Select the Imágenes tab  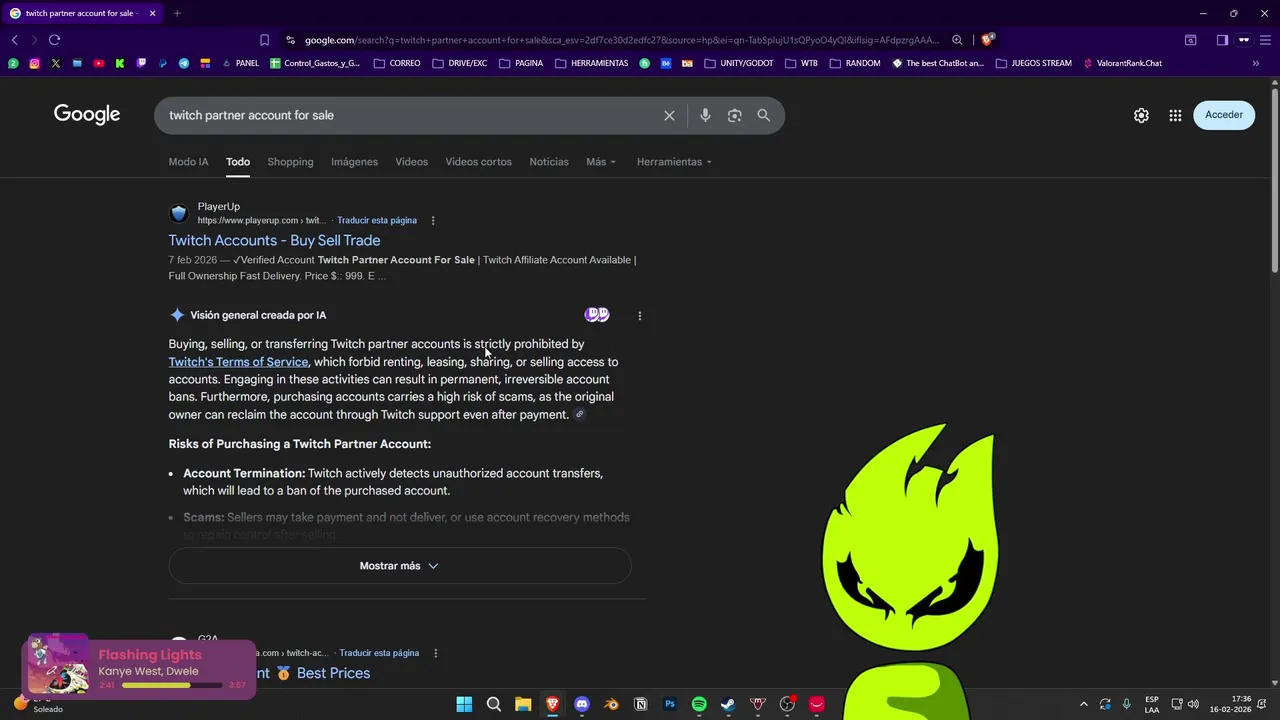(355, 162)
